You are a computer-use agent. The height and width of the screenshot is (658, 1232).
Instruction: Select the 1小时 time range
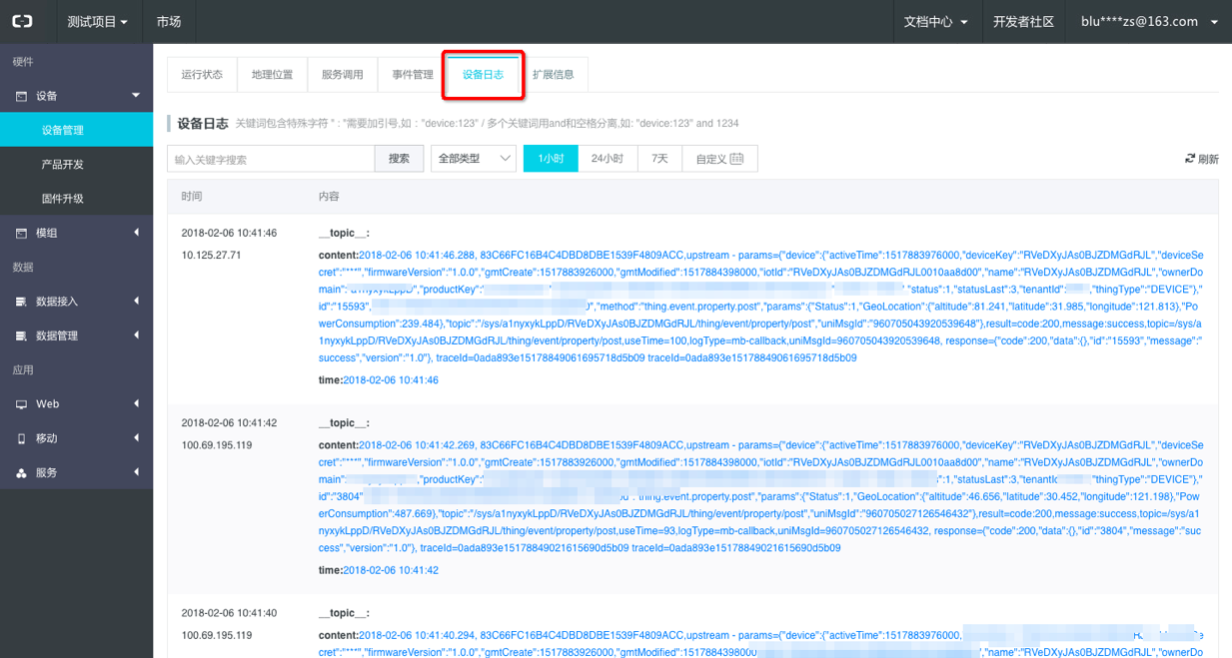[551, 159]
